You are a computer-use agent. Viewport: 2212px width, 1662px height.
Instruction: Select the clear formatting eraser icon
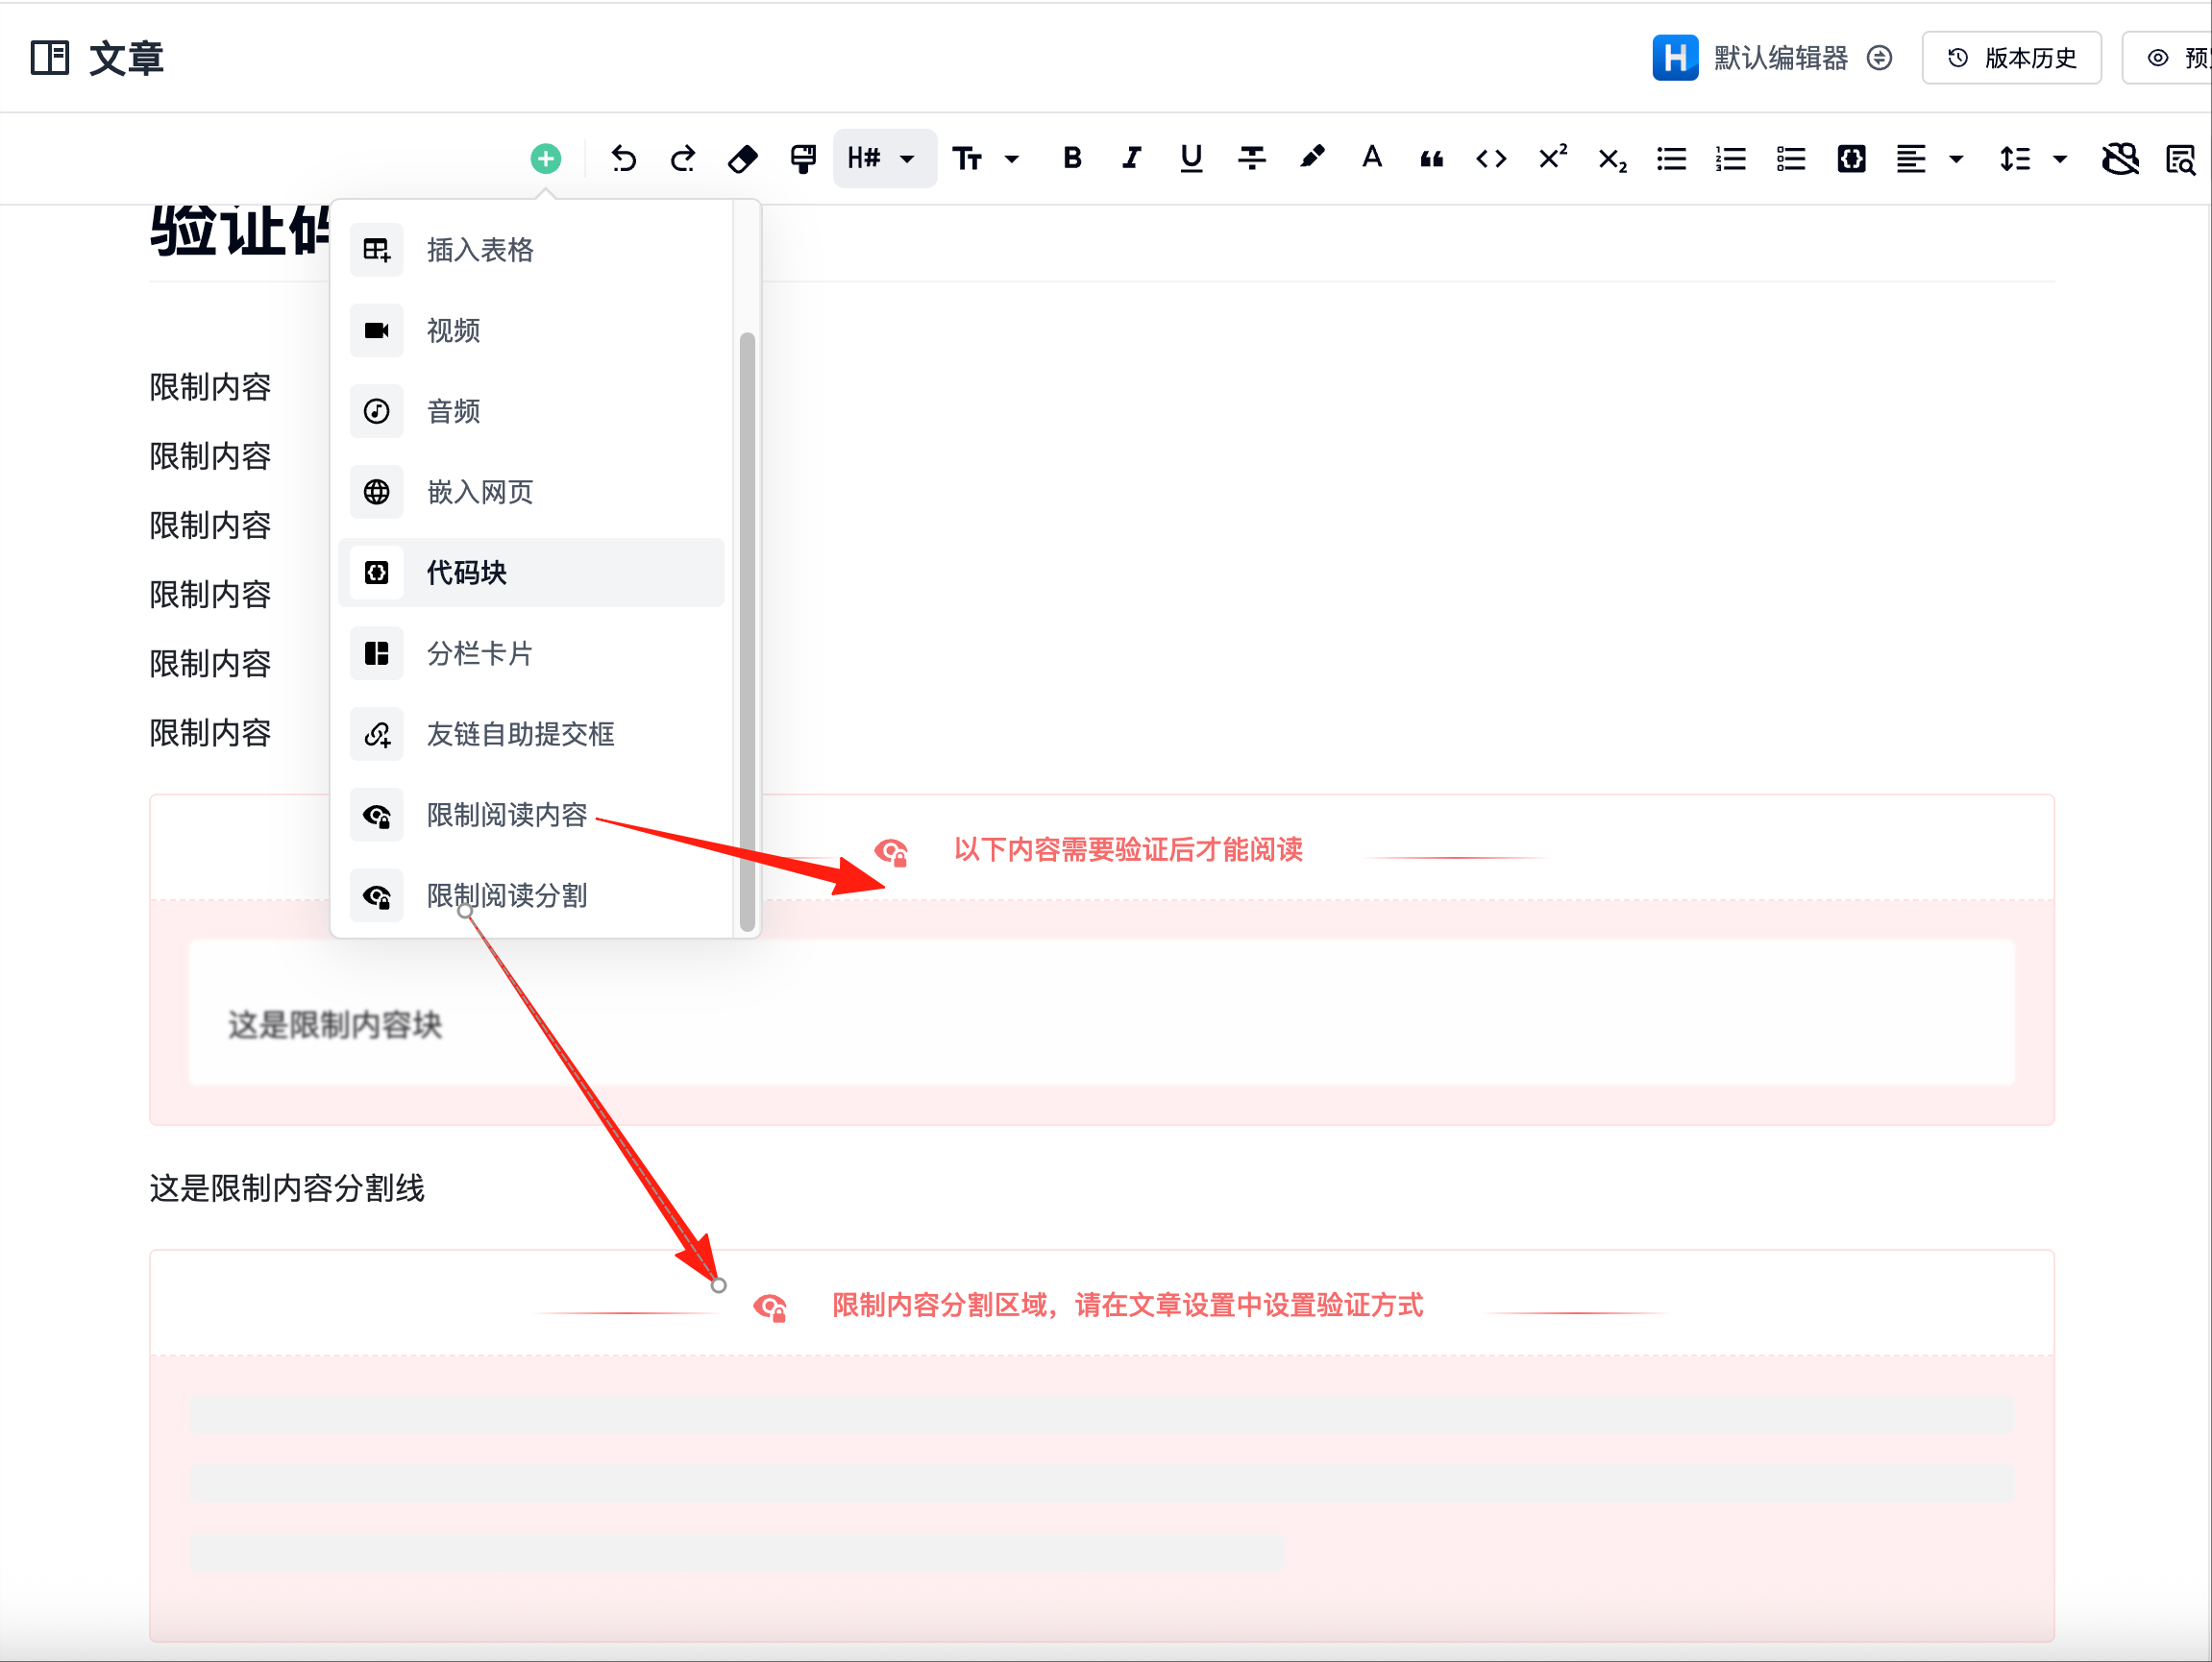[742, 158]
